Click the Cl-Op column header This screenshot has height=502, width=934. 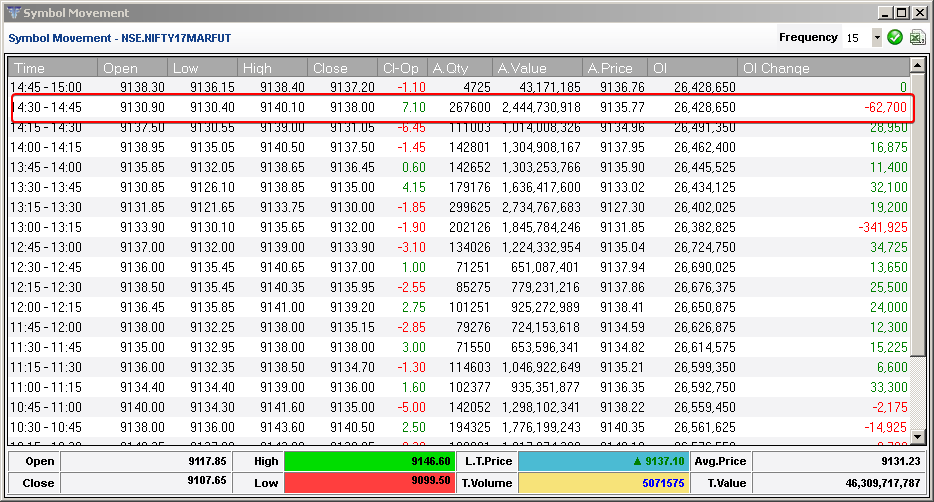point(403,68)
